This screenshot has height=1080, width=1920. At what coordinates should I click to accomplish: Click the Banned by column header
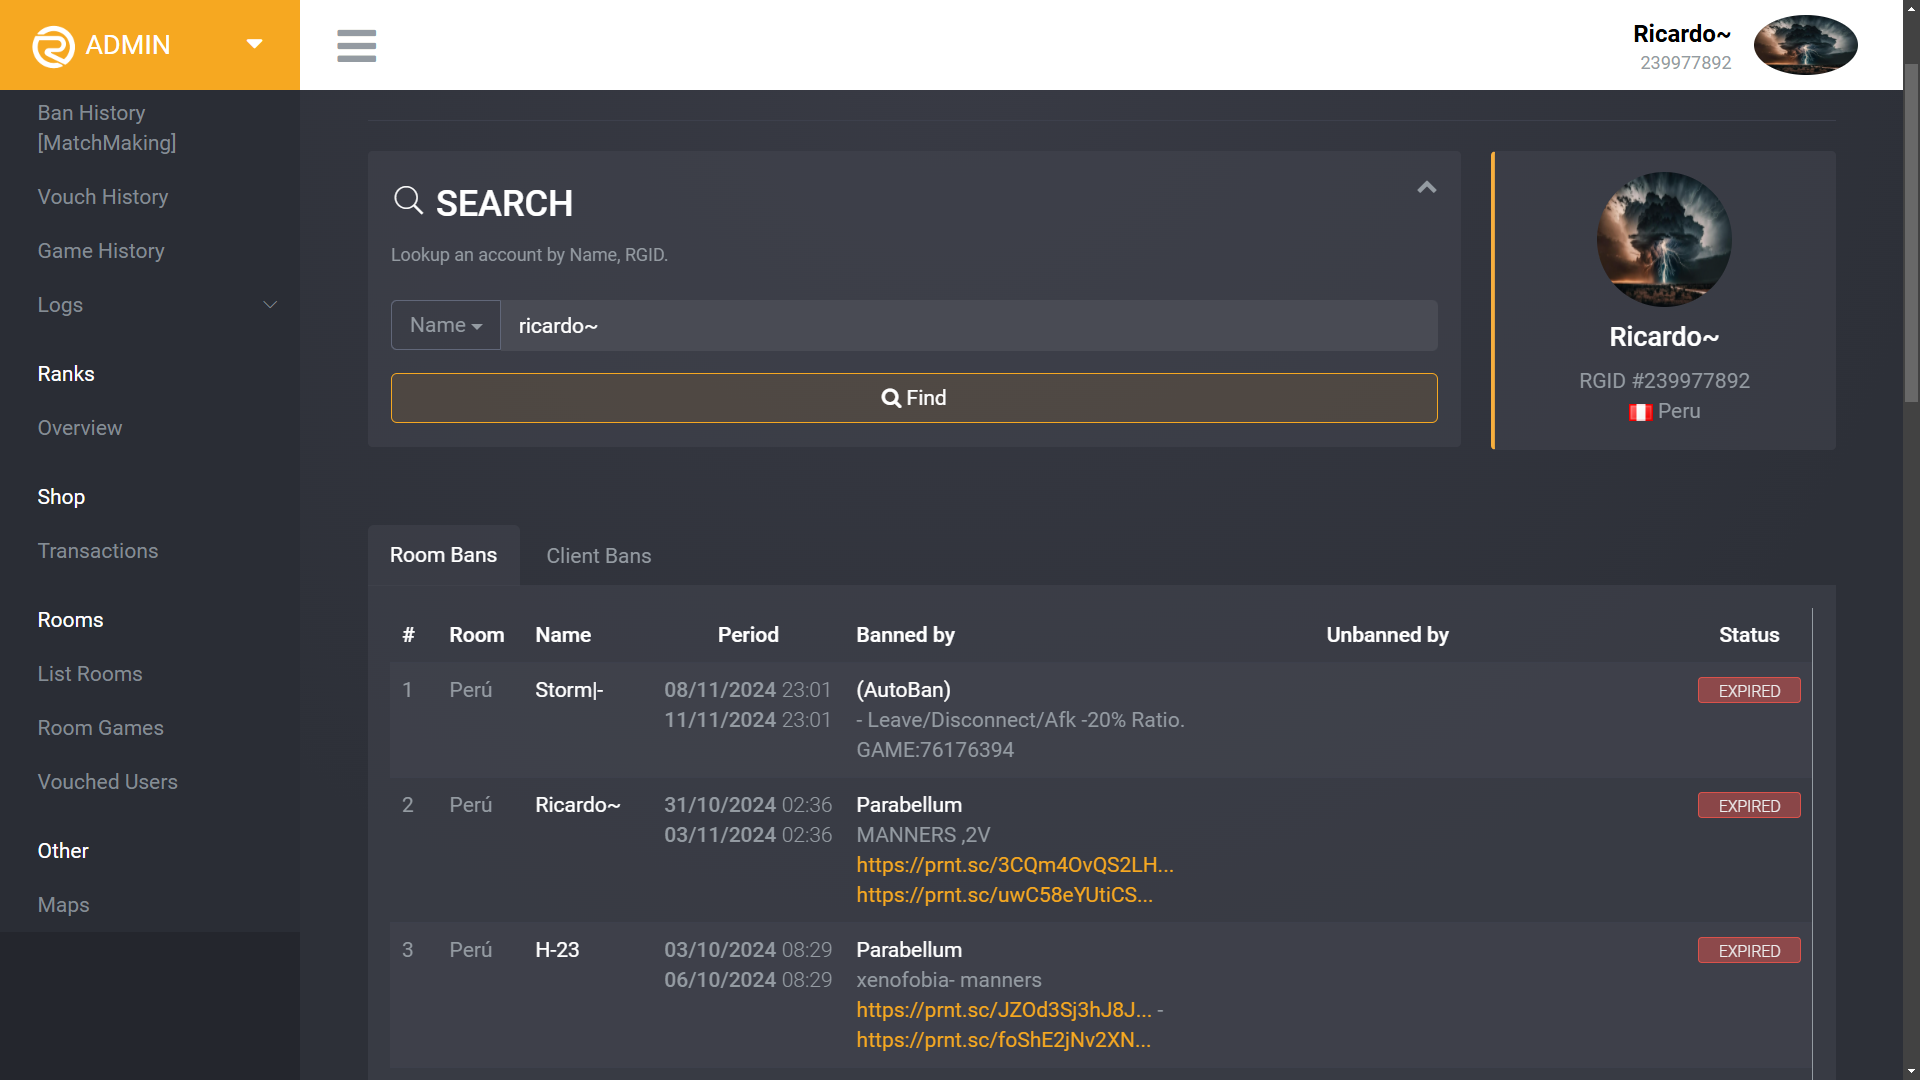[x=905, y=635]
